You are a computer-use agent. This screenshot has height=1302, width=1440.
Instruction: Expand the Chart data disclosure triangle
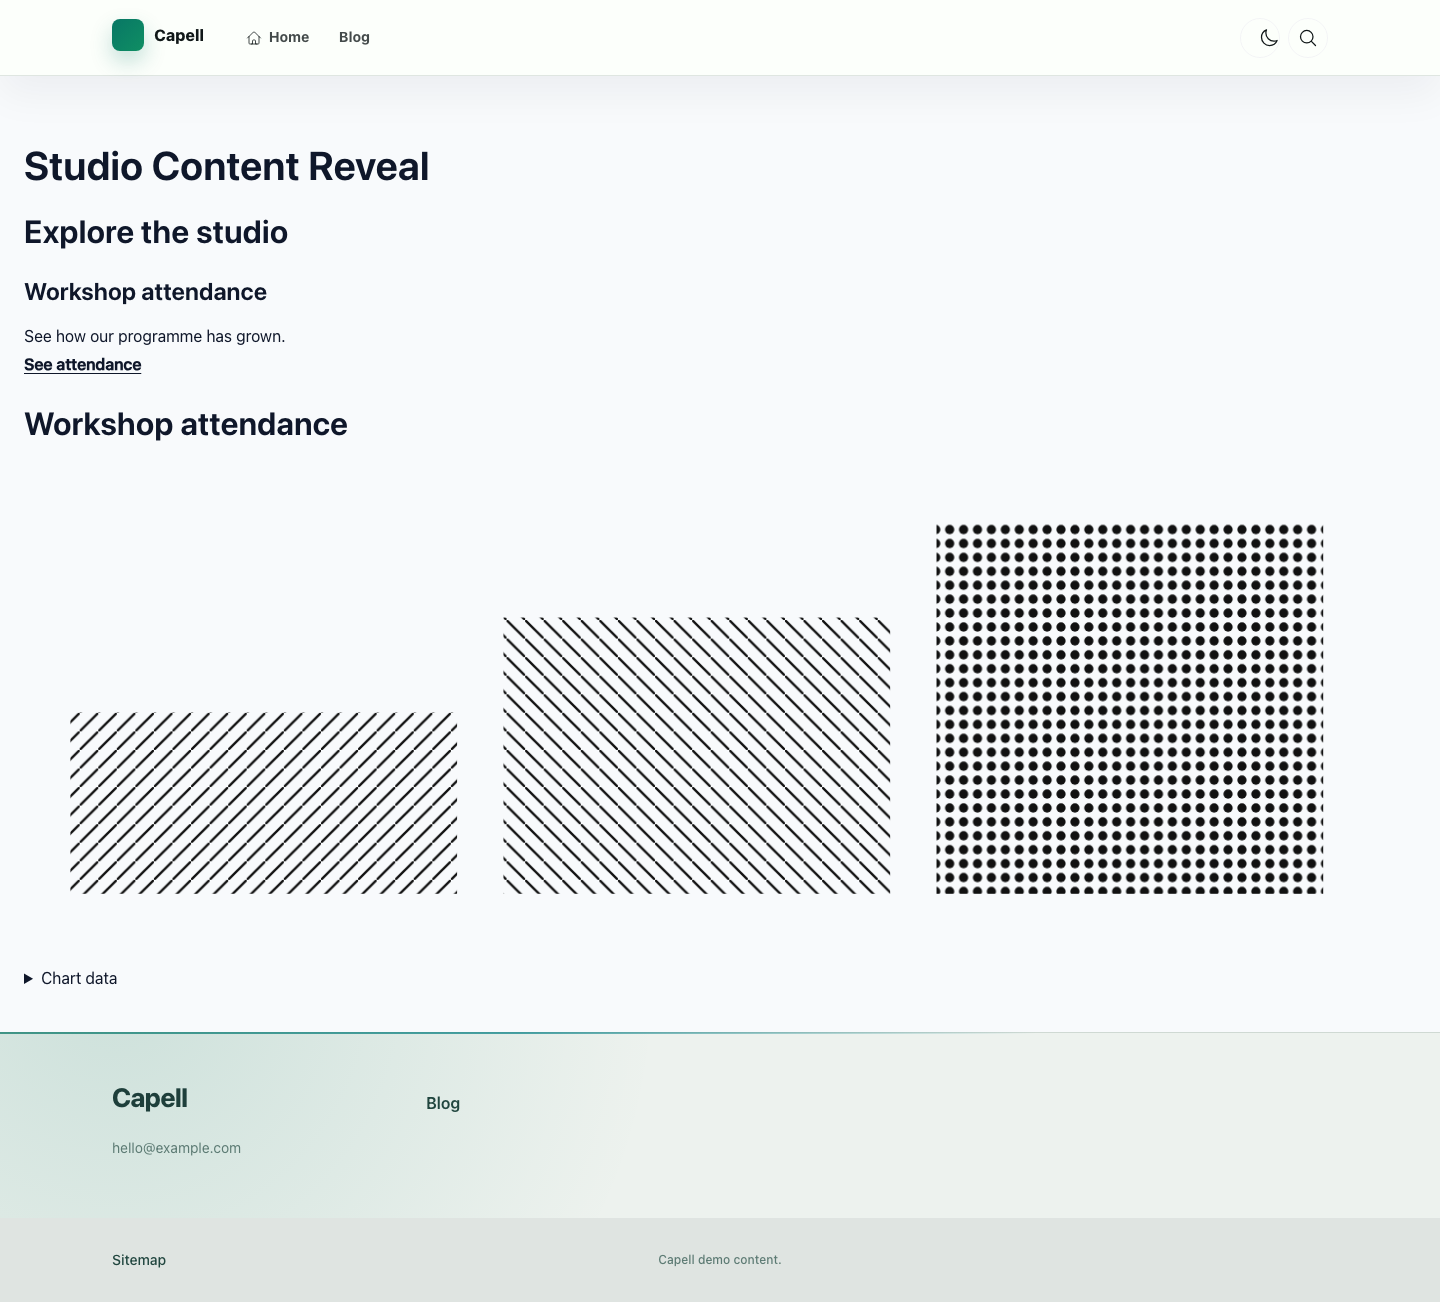[29, 979]
